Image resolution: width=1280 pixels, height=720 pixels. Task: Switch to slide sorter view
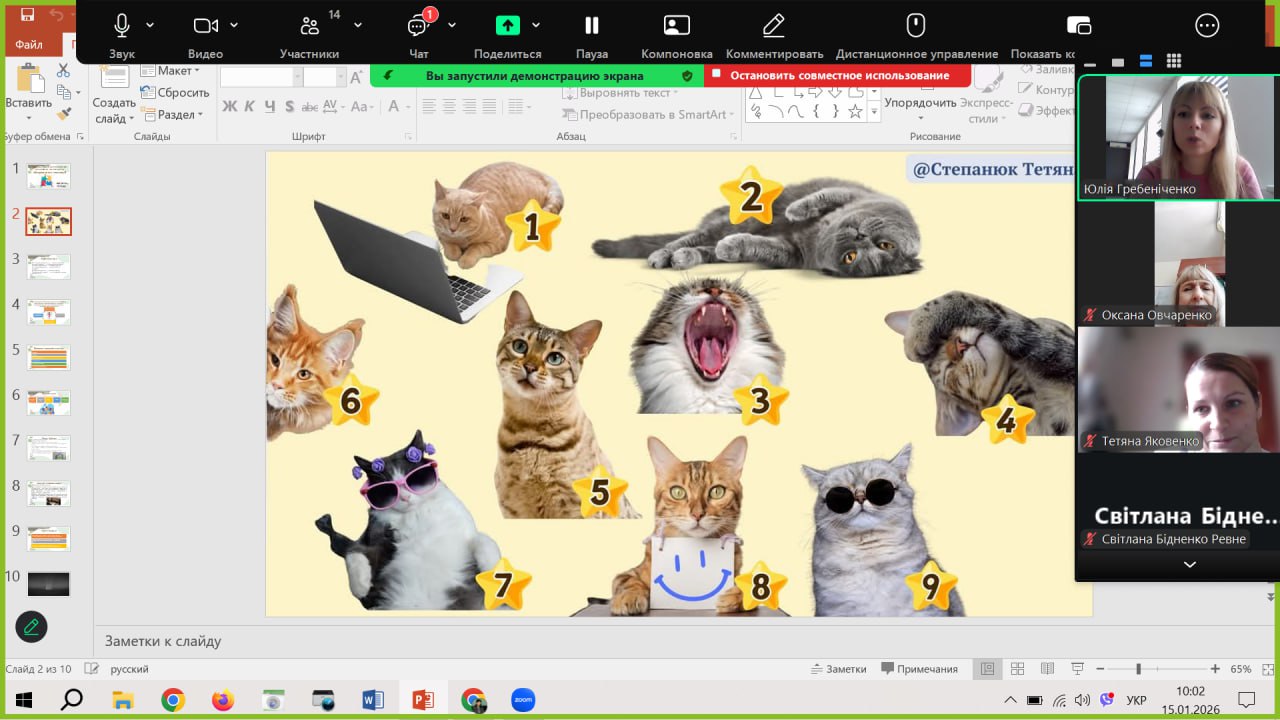1018,669
